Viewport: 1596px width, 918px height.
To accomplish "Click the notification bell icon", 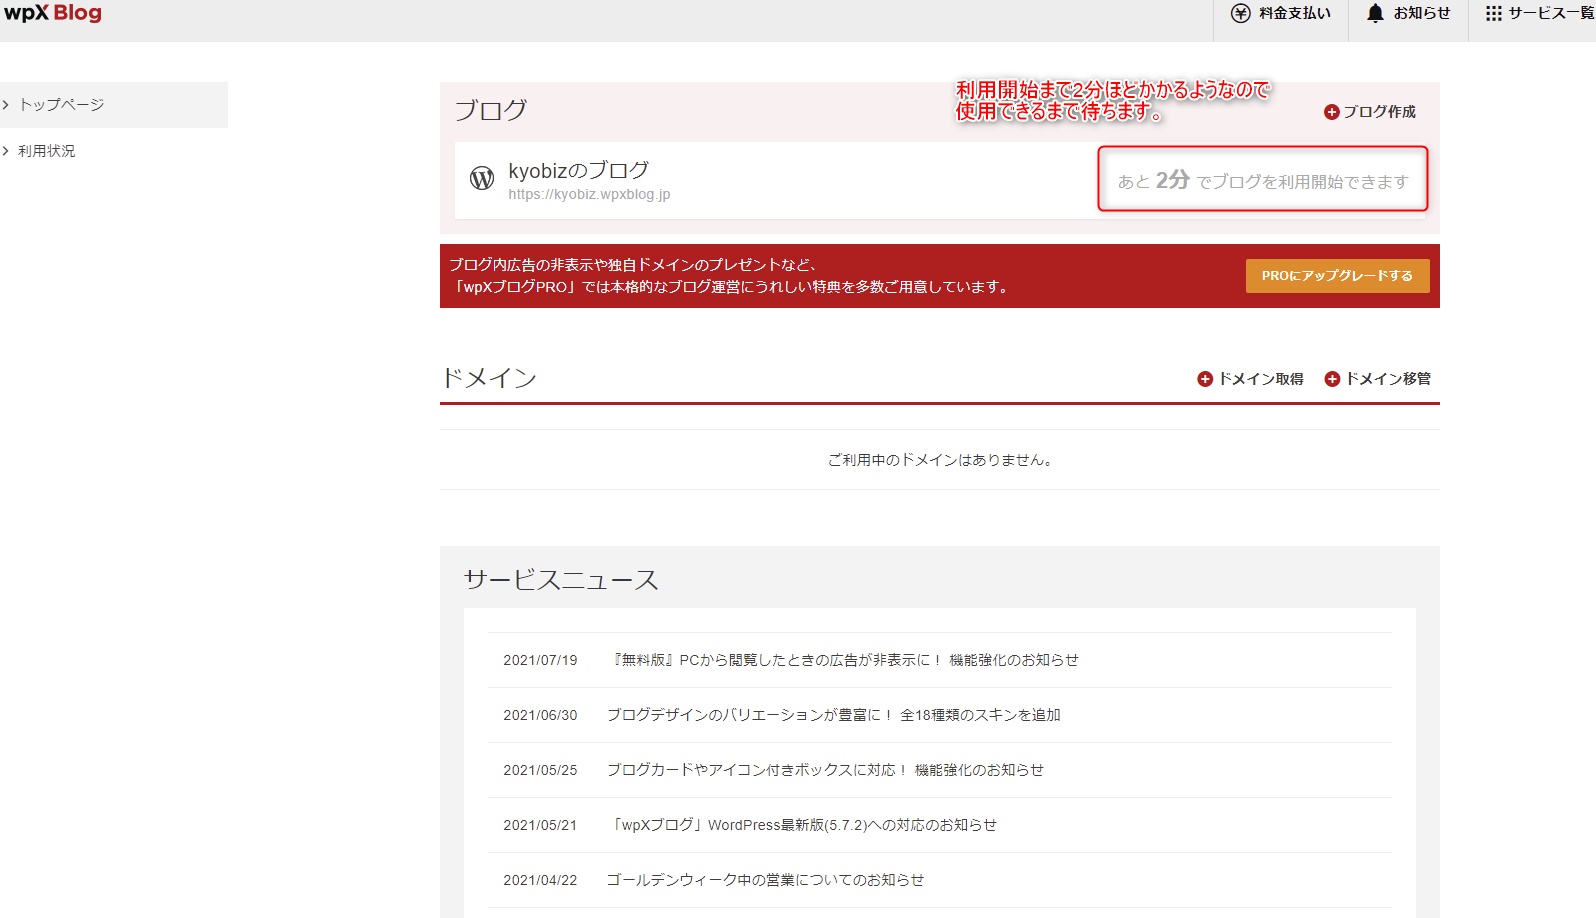I will click(1375, 13).
